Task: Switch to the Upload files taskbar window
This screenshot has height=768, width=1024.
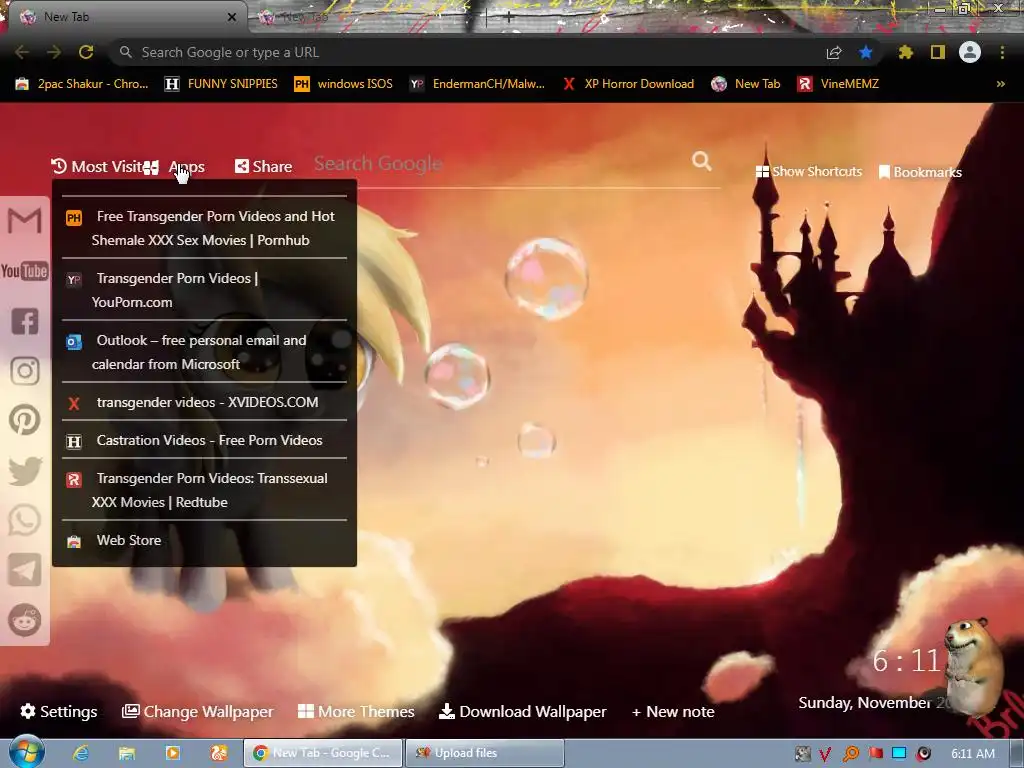Action: click(x=485, y=753)
